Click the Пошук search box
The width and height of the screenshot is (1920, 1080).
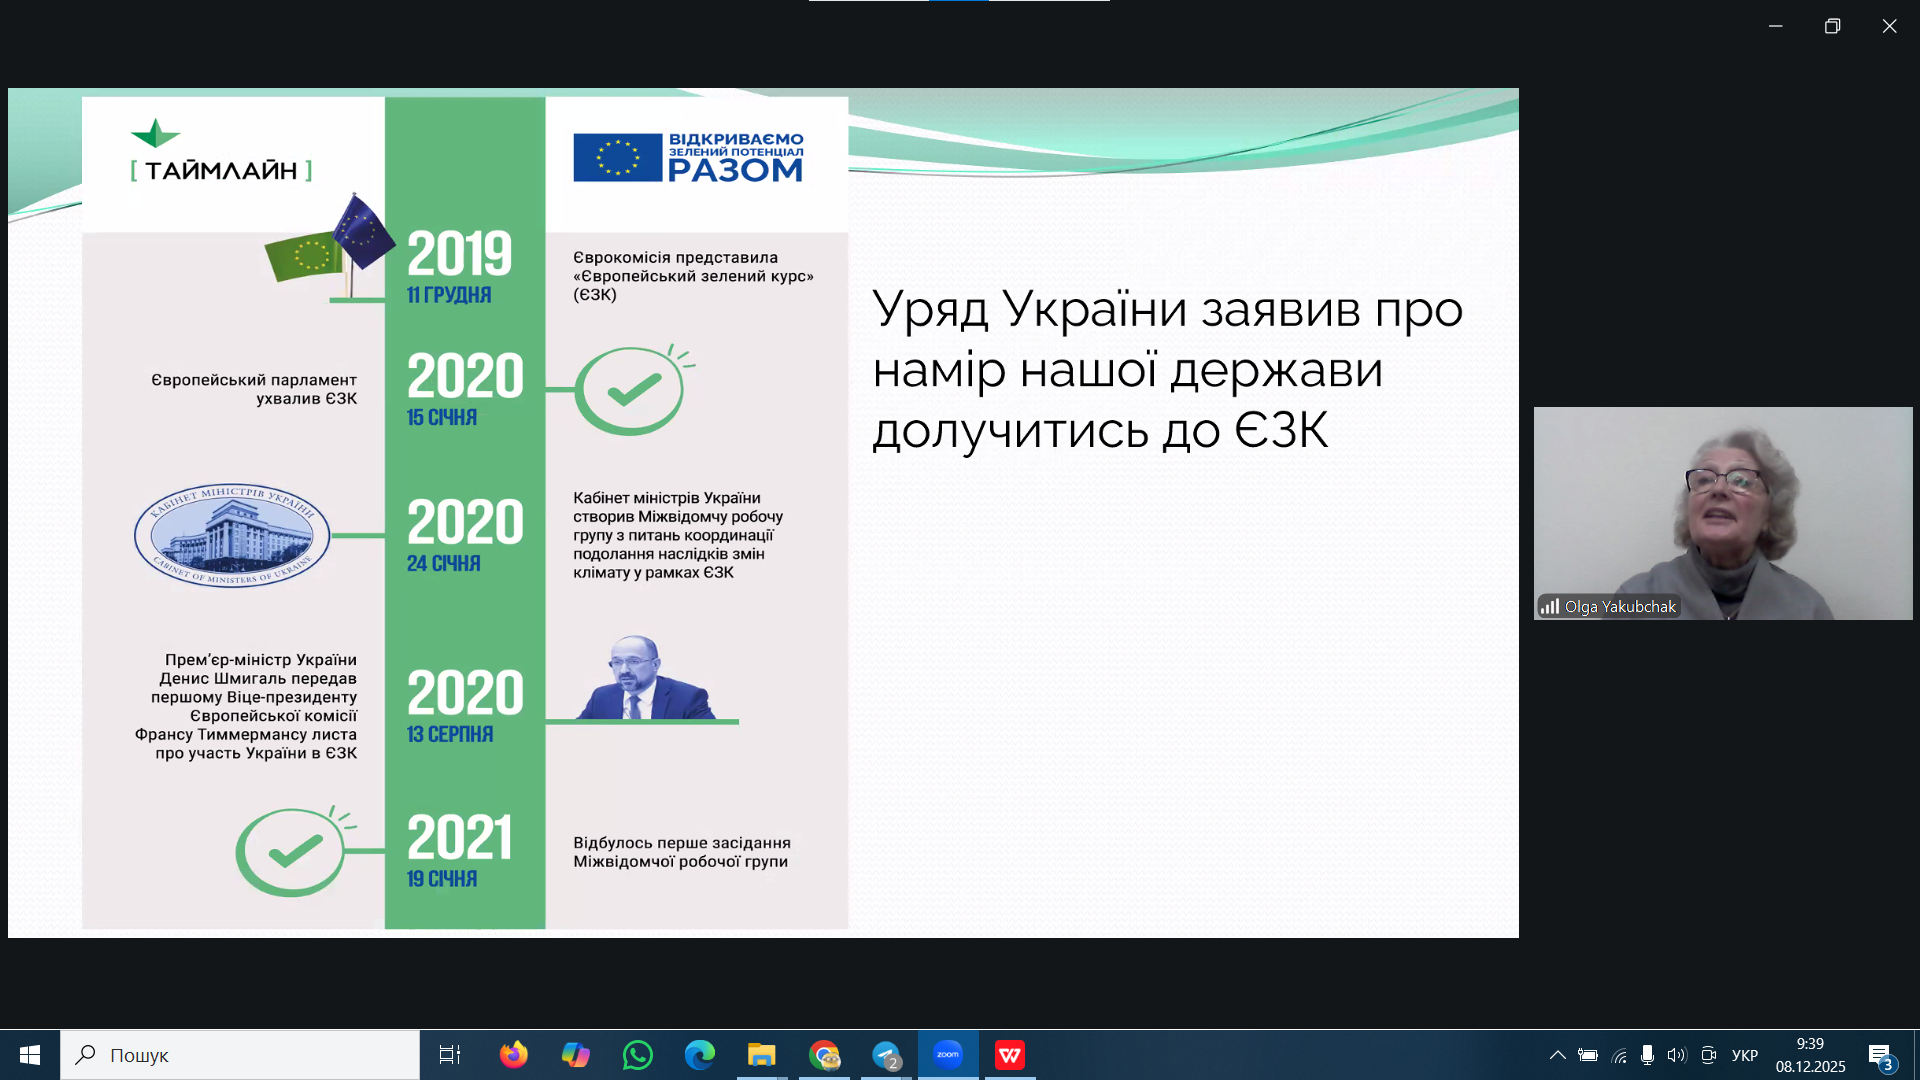coord(240,1055)
